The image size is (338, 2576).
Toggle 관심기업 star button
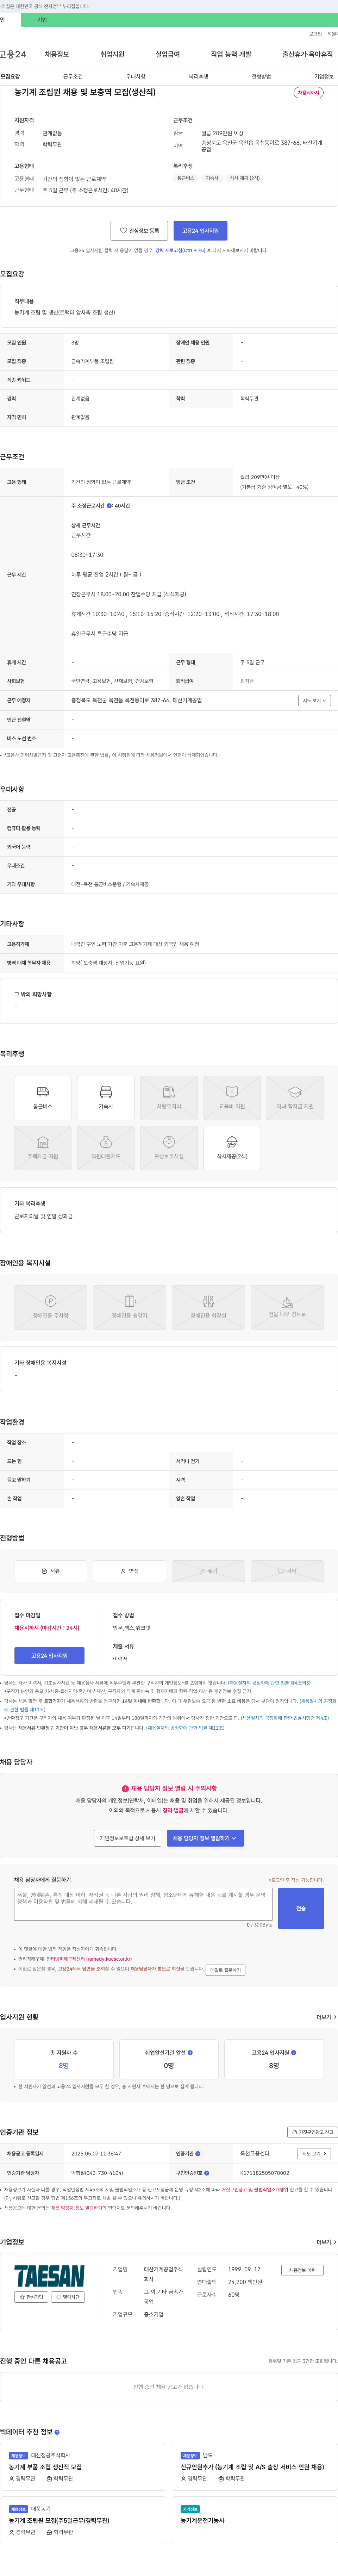pos(31,2297)
